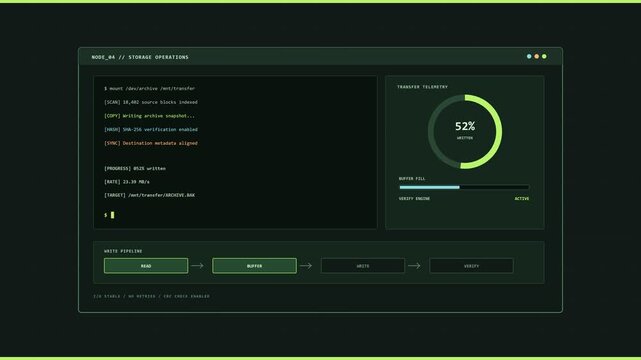Click the ACTIVE verify engine status
This screenshot has height=360, width=641.
click(x=522, y=199)
